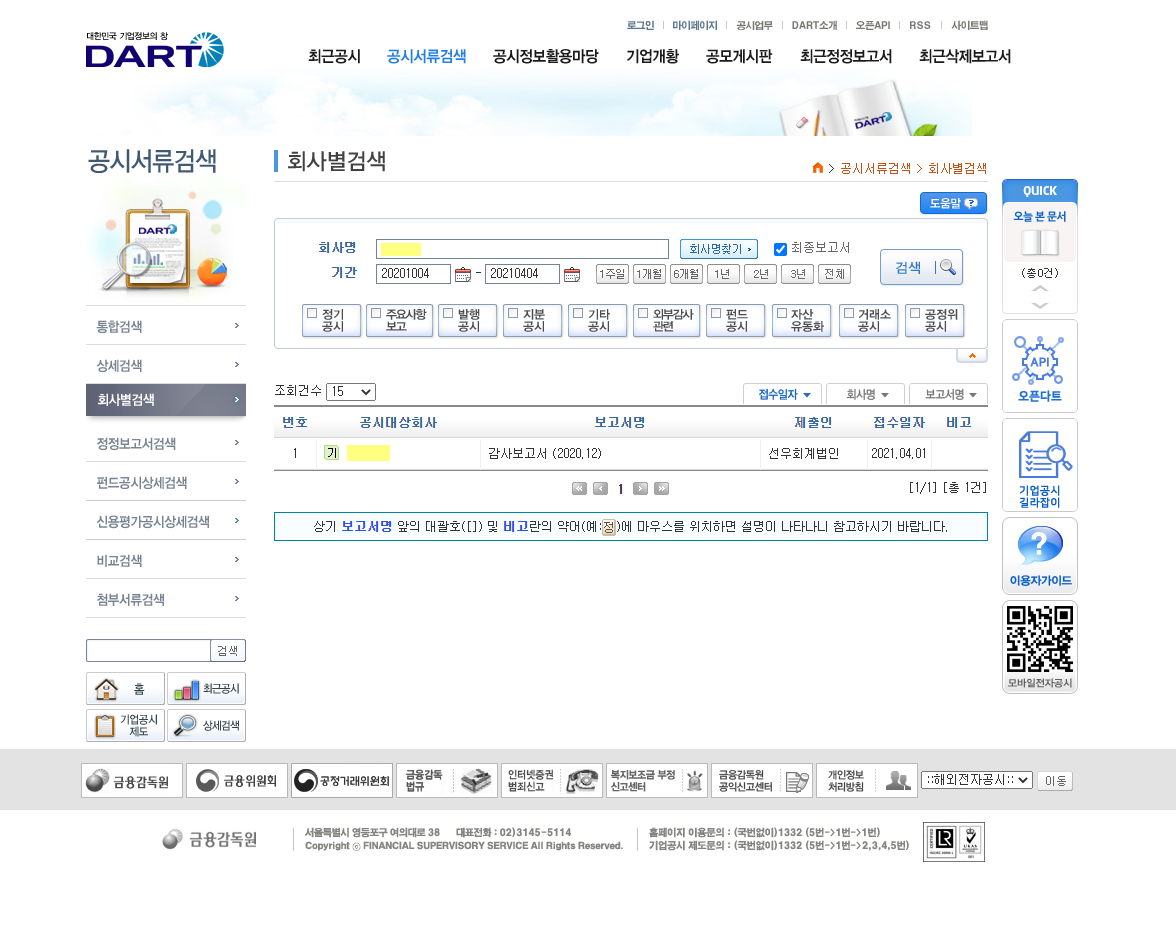Collapse the search panel with arrow

coord(971,356)
